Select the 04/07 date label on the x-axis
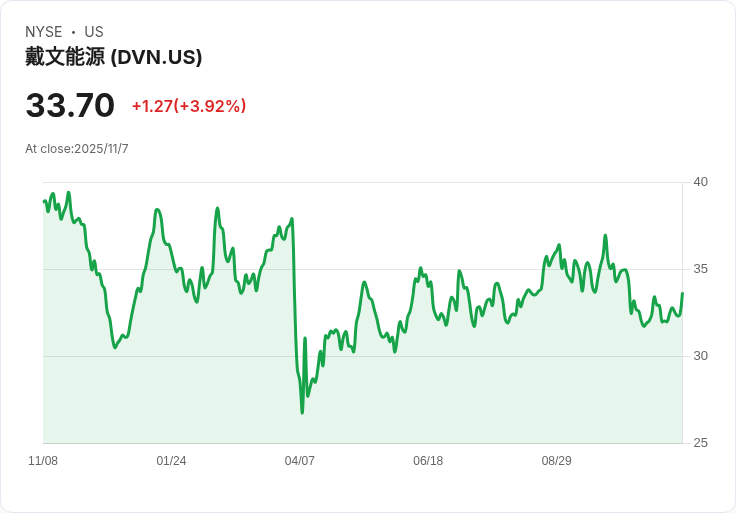Viewport: 736px width, 513px height. tap(299, 461)
